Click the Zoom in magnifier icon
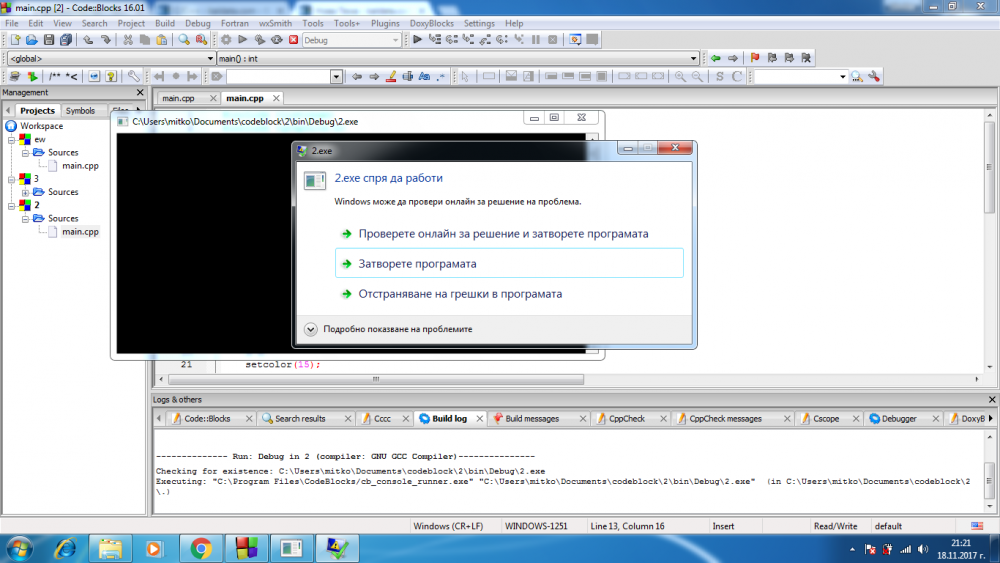Image resolution: width=1000 pixels, height=563 pixels. [x=680, y=77]
